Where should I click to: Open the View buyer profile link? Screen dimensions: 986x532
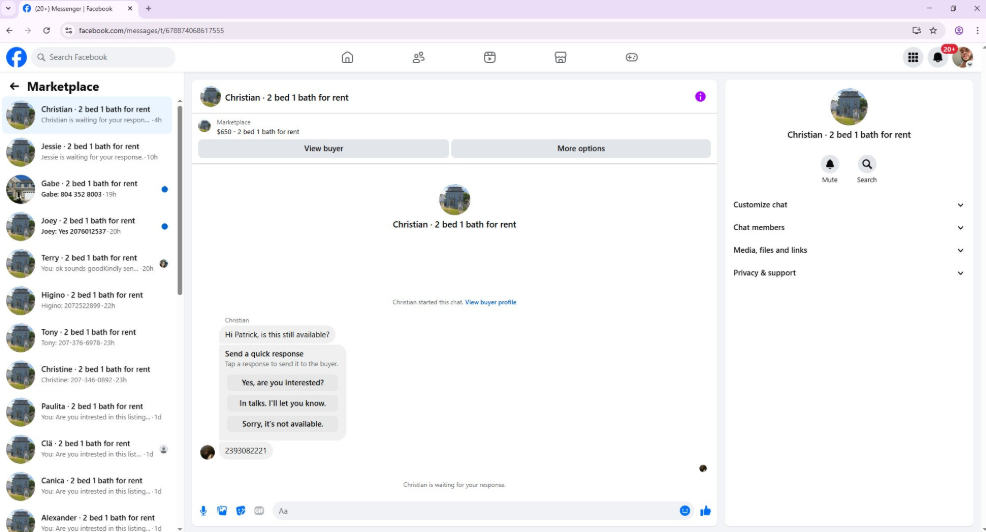click(x=490, y=302)
